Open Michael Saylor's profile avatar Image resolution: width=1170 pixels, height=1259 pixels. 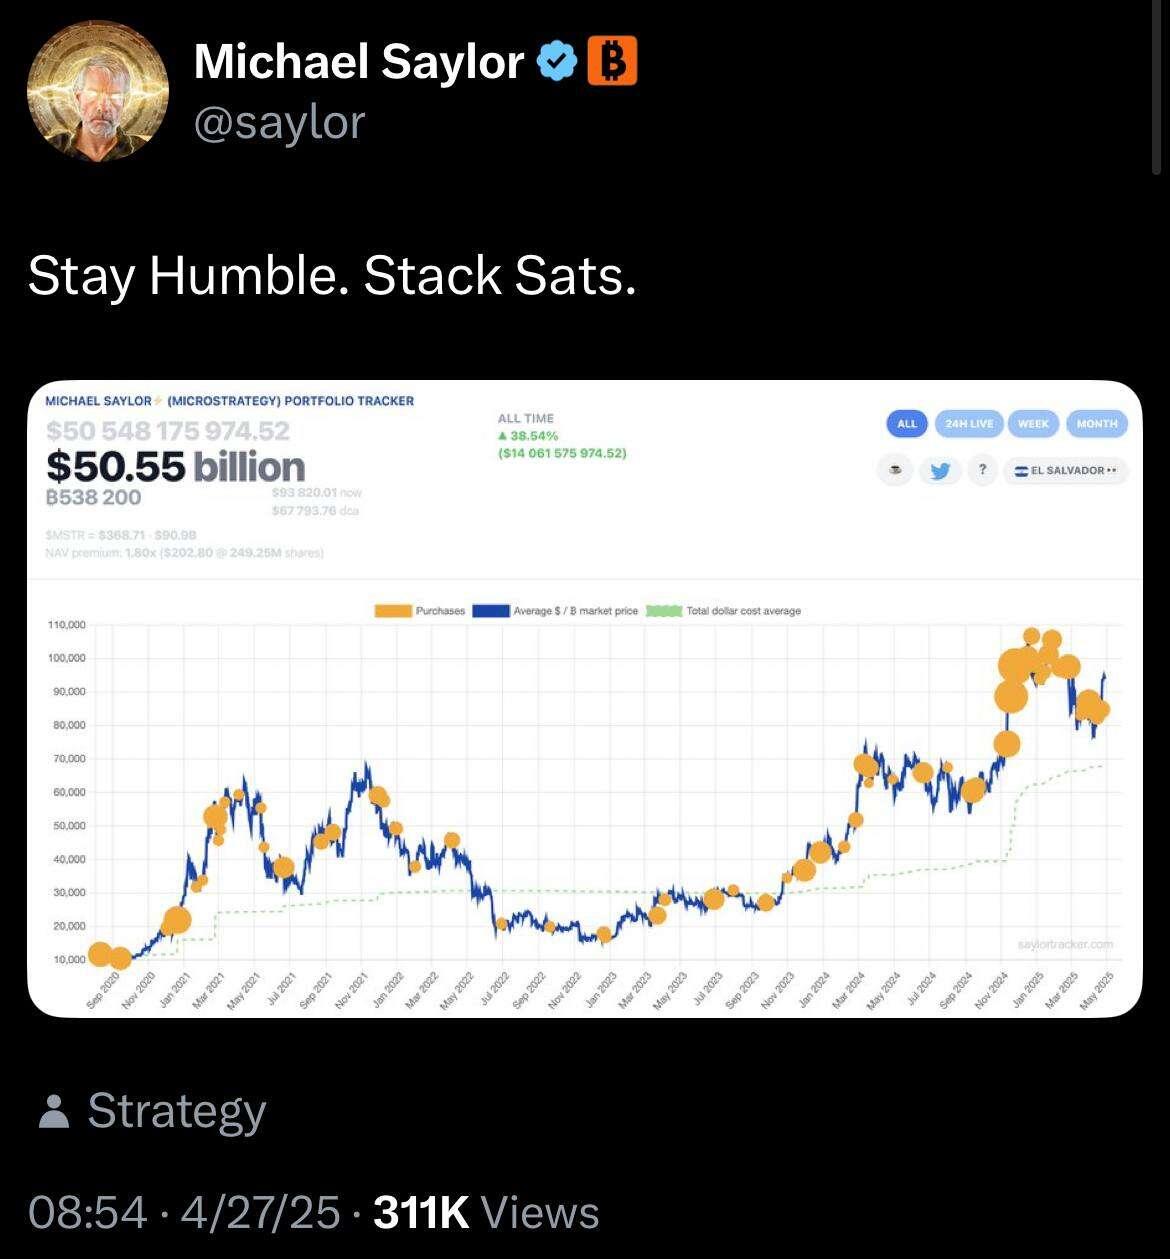point(98,91)
